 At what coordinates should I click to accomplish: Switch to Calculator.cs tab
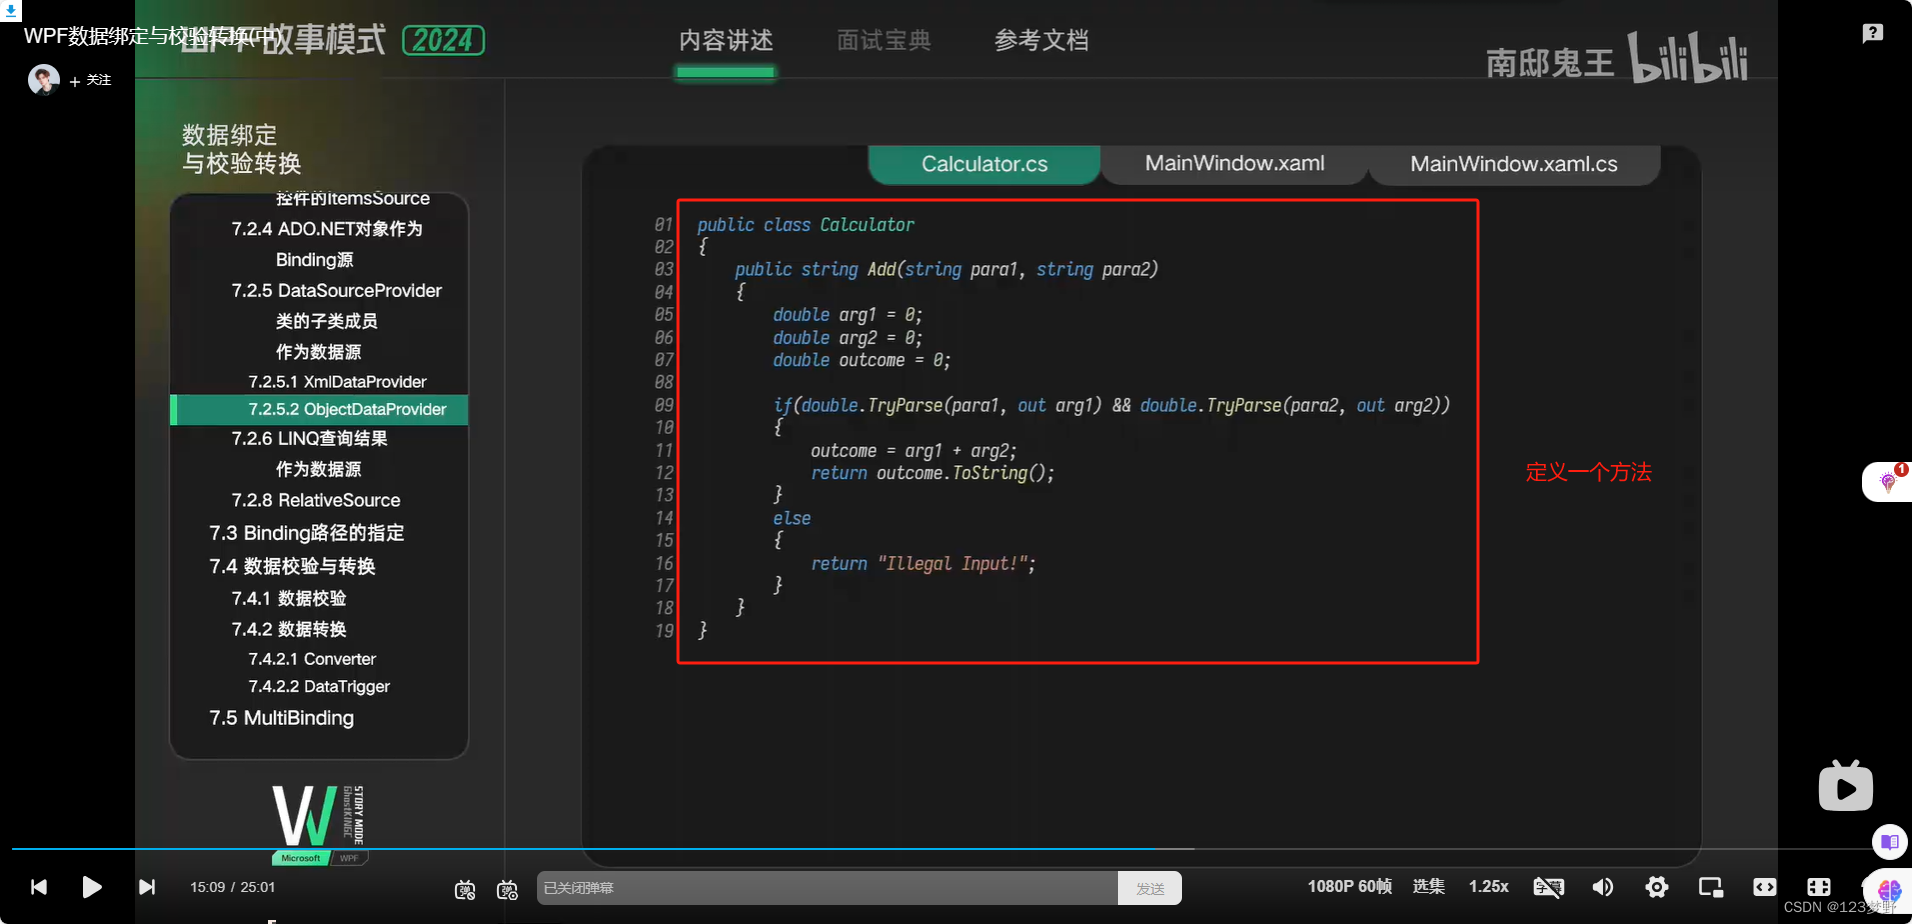[x=984, y=164]
